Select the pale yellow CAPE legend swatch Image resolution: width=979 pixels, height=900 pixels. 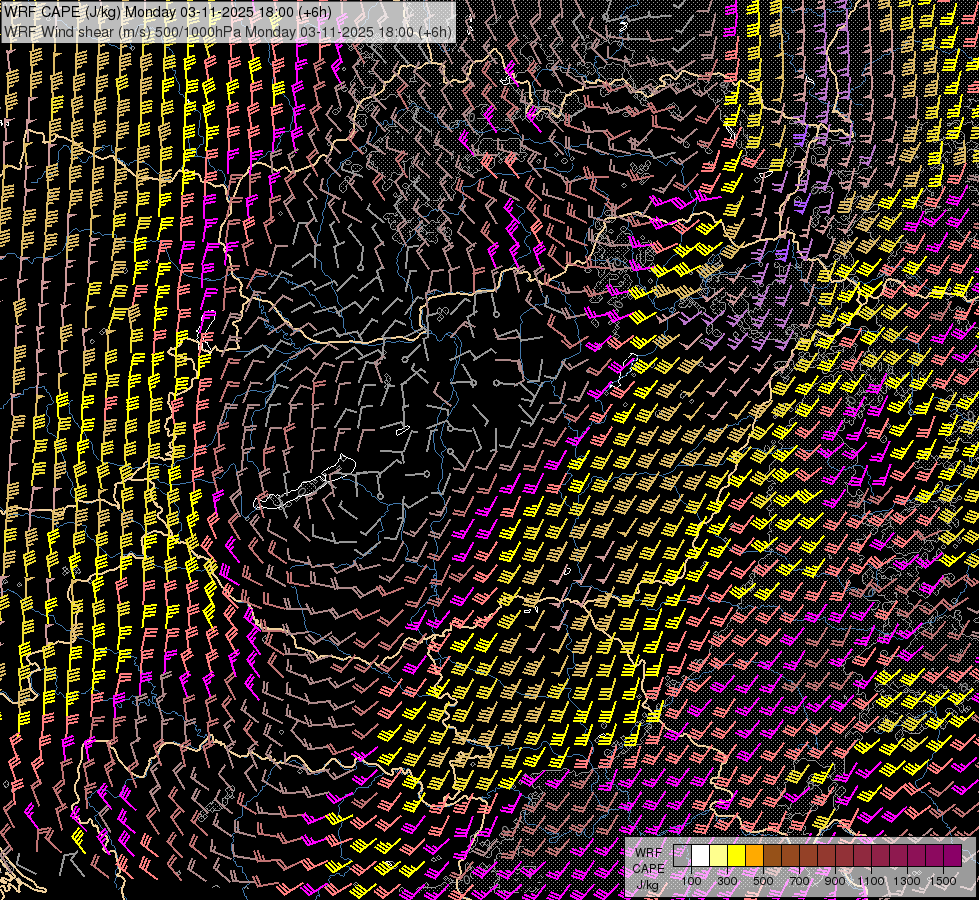pyautogui.click(x=719, y=855)
